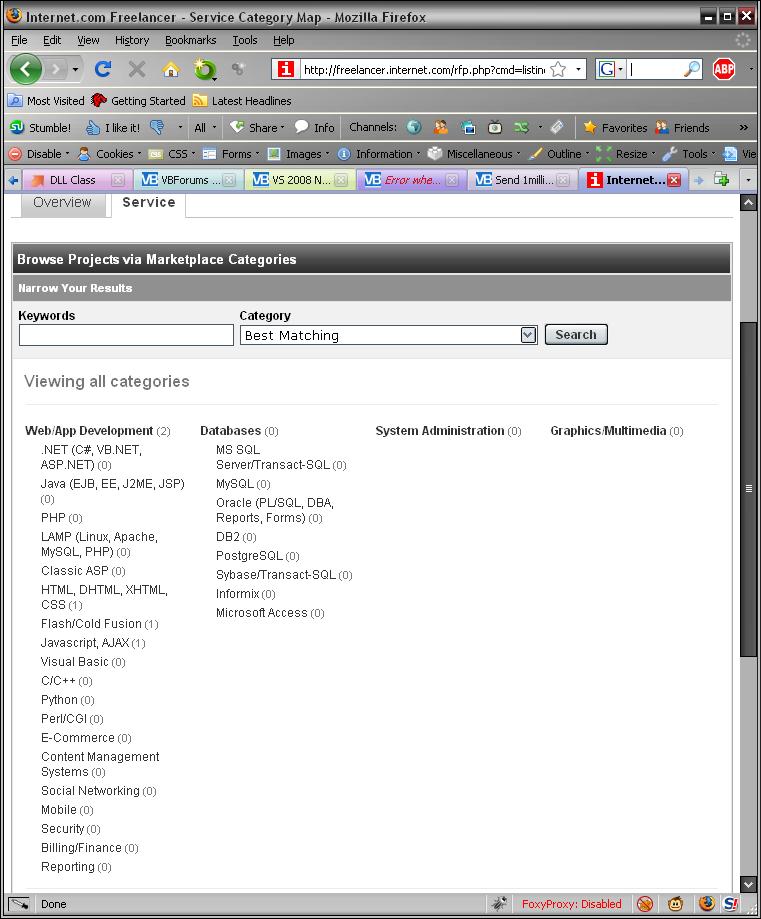Open the Bookmarks menu
This screenshot has height=919, width=761.
191,40
